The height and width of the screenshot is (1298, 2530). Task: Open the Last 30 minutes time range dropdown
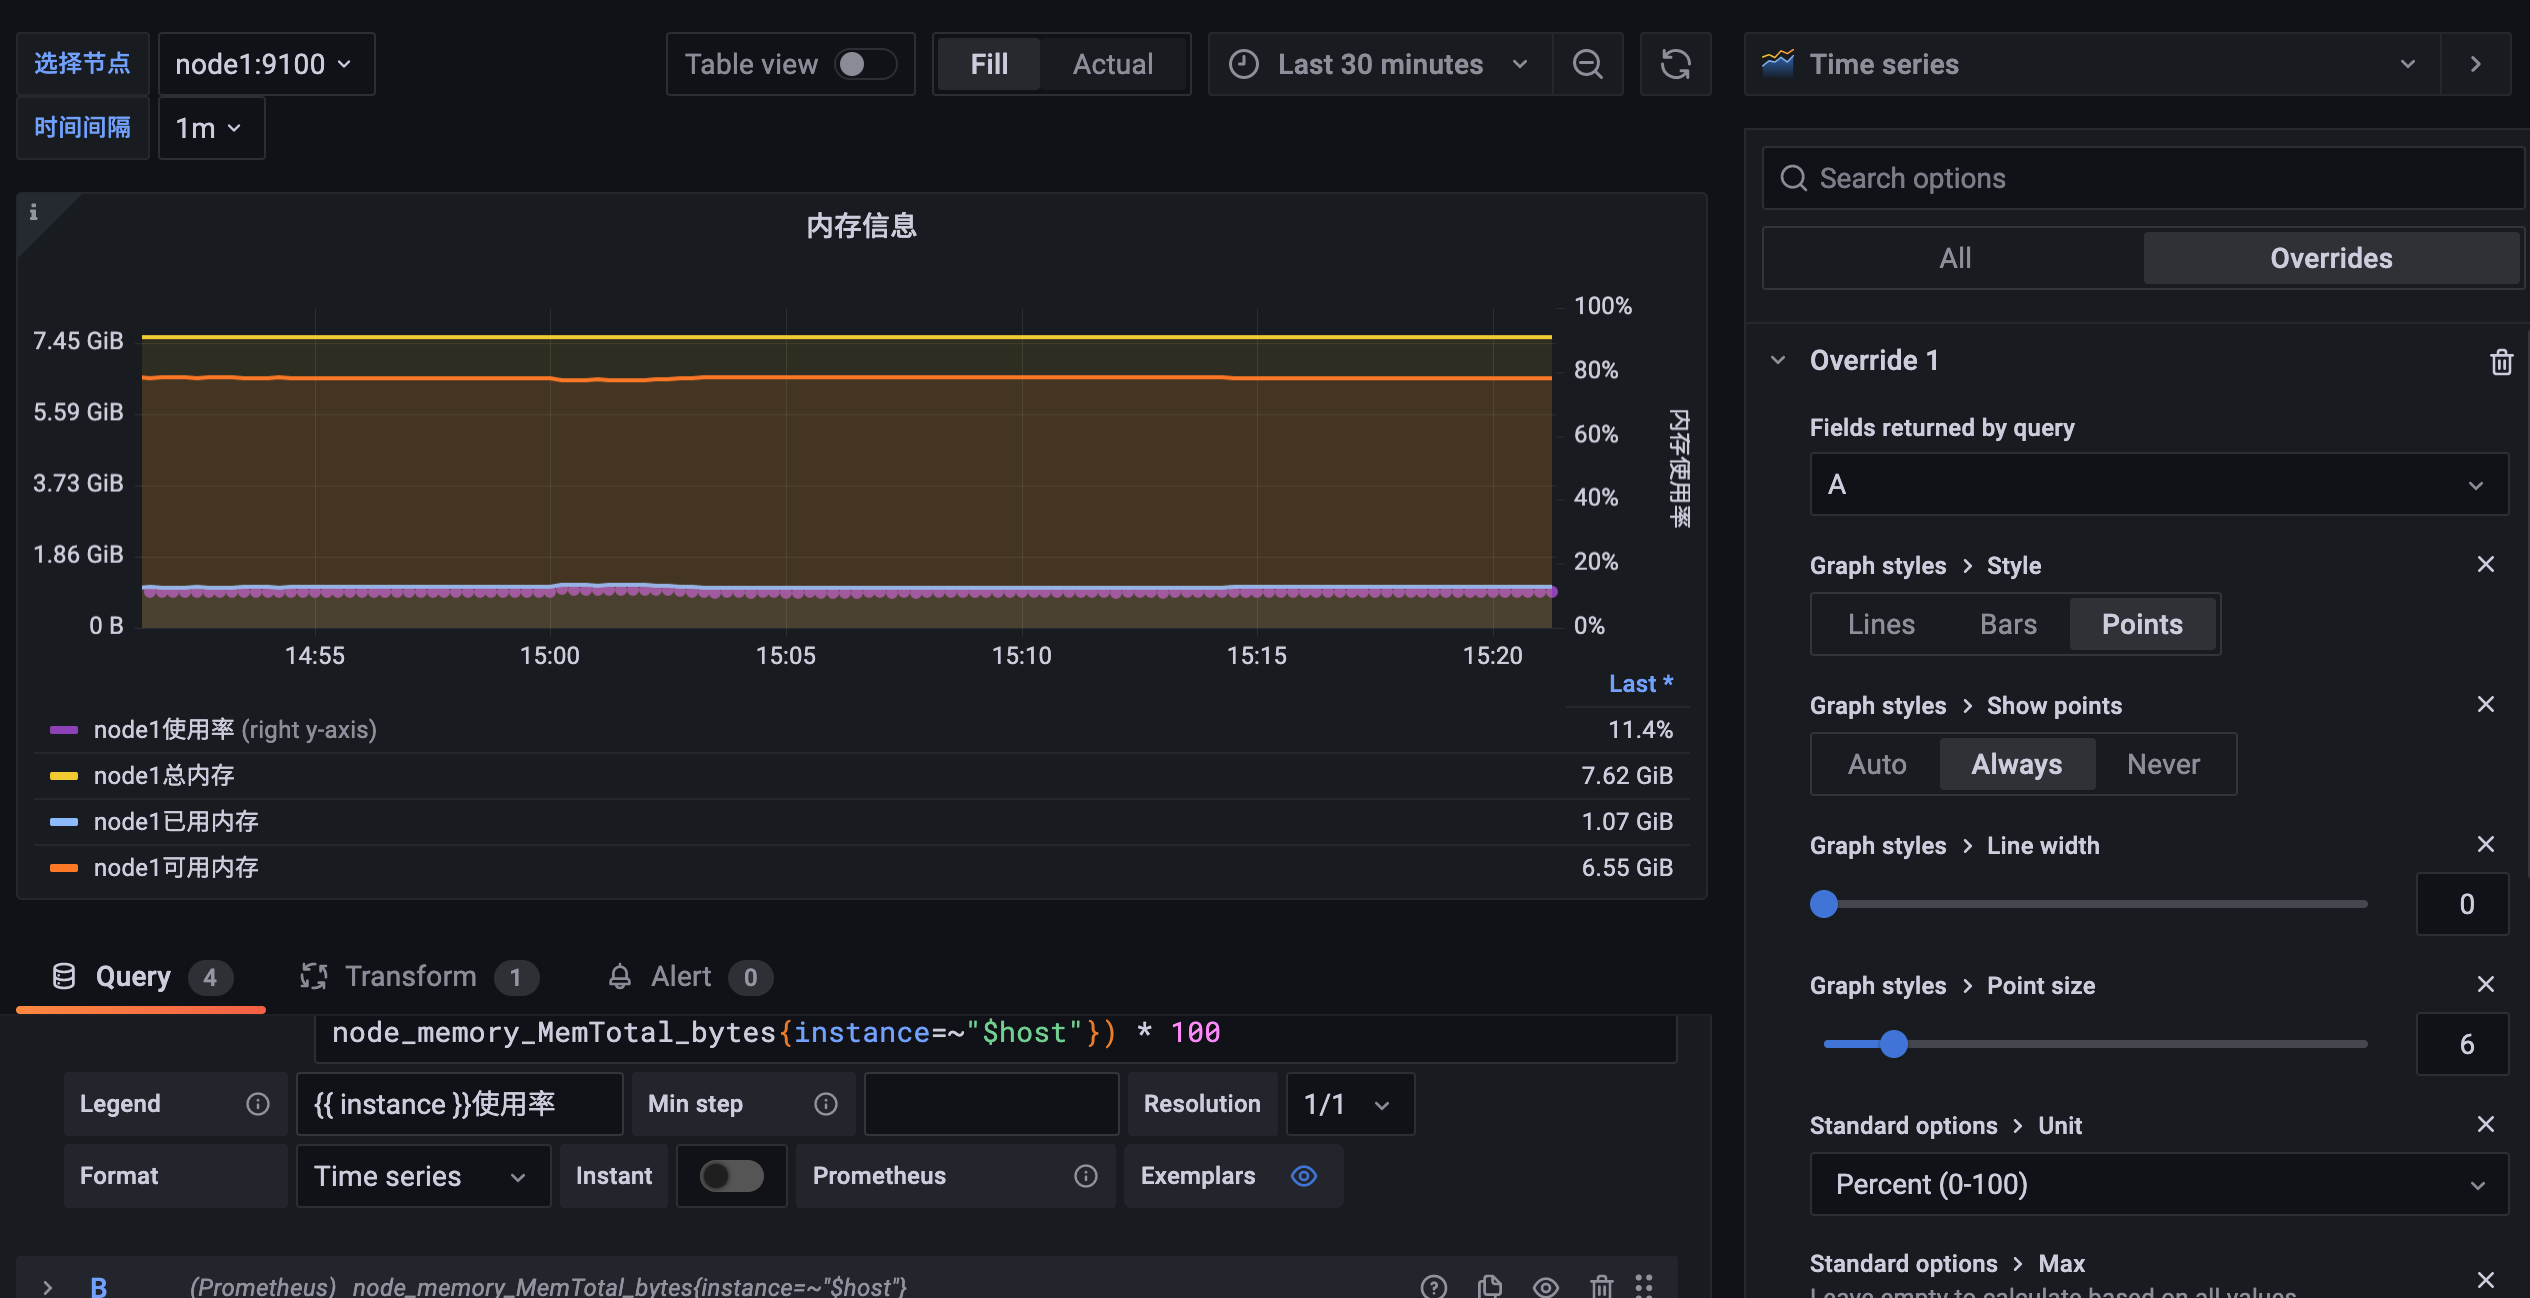click(x=1380, y=64)
